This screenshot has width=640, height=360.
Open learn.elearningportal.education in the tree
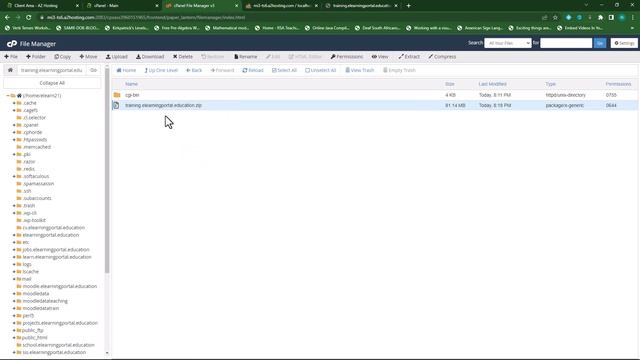(57, 257)
